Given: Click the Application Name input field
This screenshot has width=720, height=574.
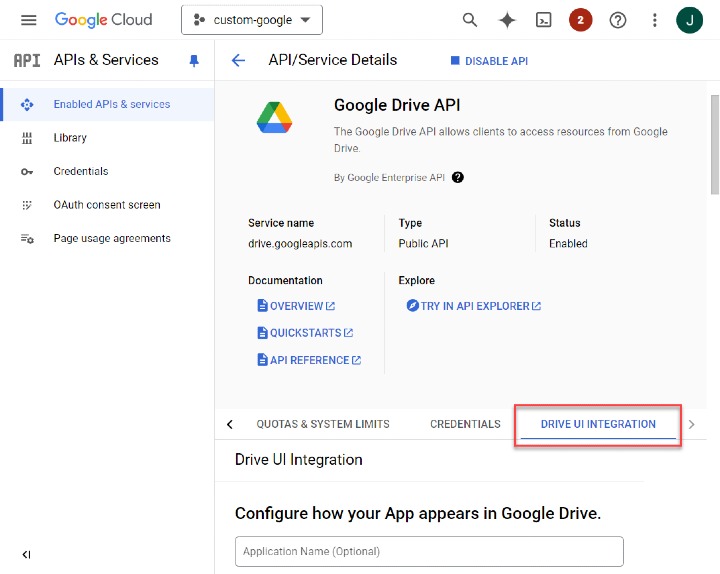Looking at the screenshot, I should [429, 551].
